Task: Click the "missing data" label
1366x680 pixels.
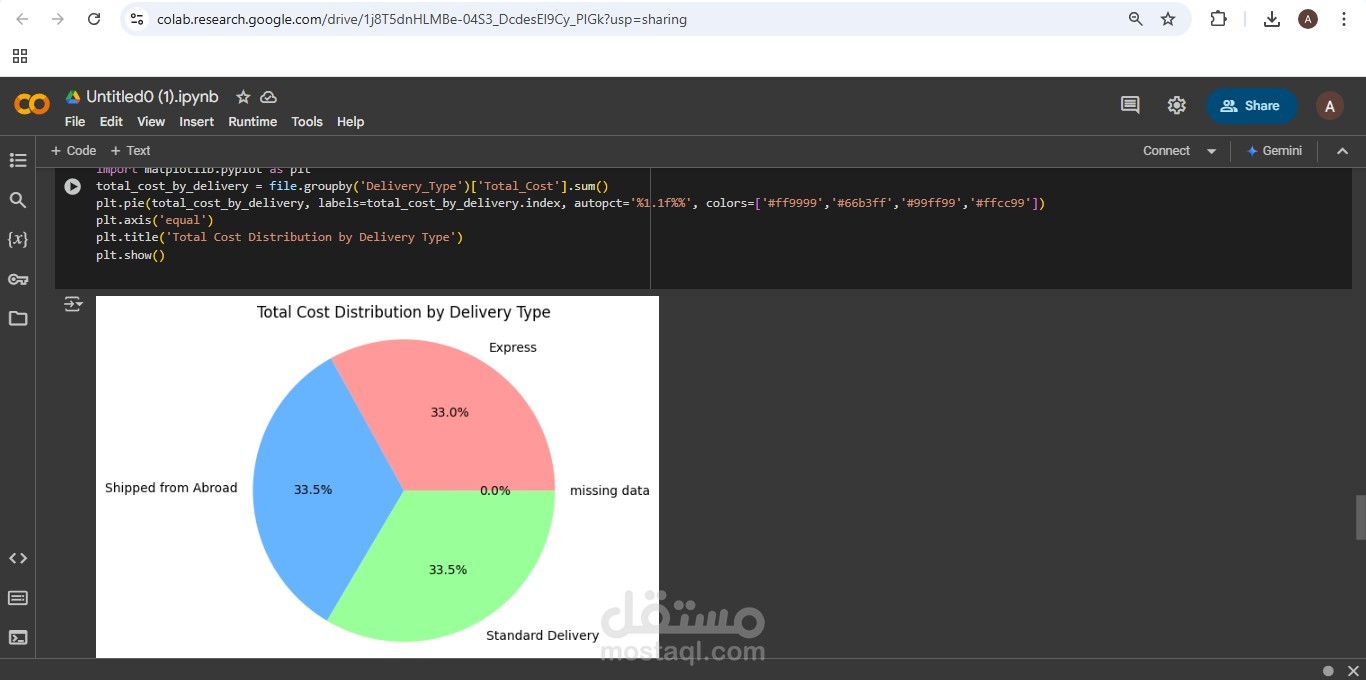Action: 610,491
